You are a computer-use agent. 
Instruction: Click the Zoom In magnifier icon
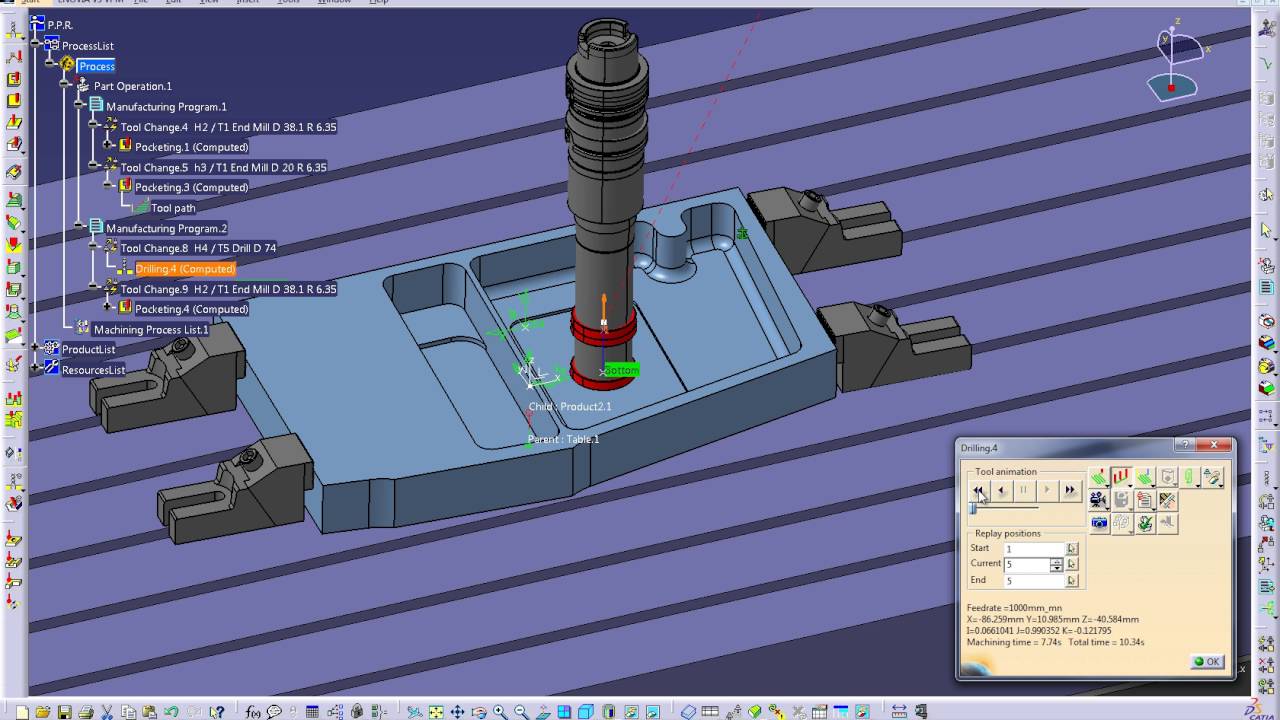click(500, 712)
